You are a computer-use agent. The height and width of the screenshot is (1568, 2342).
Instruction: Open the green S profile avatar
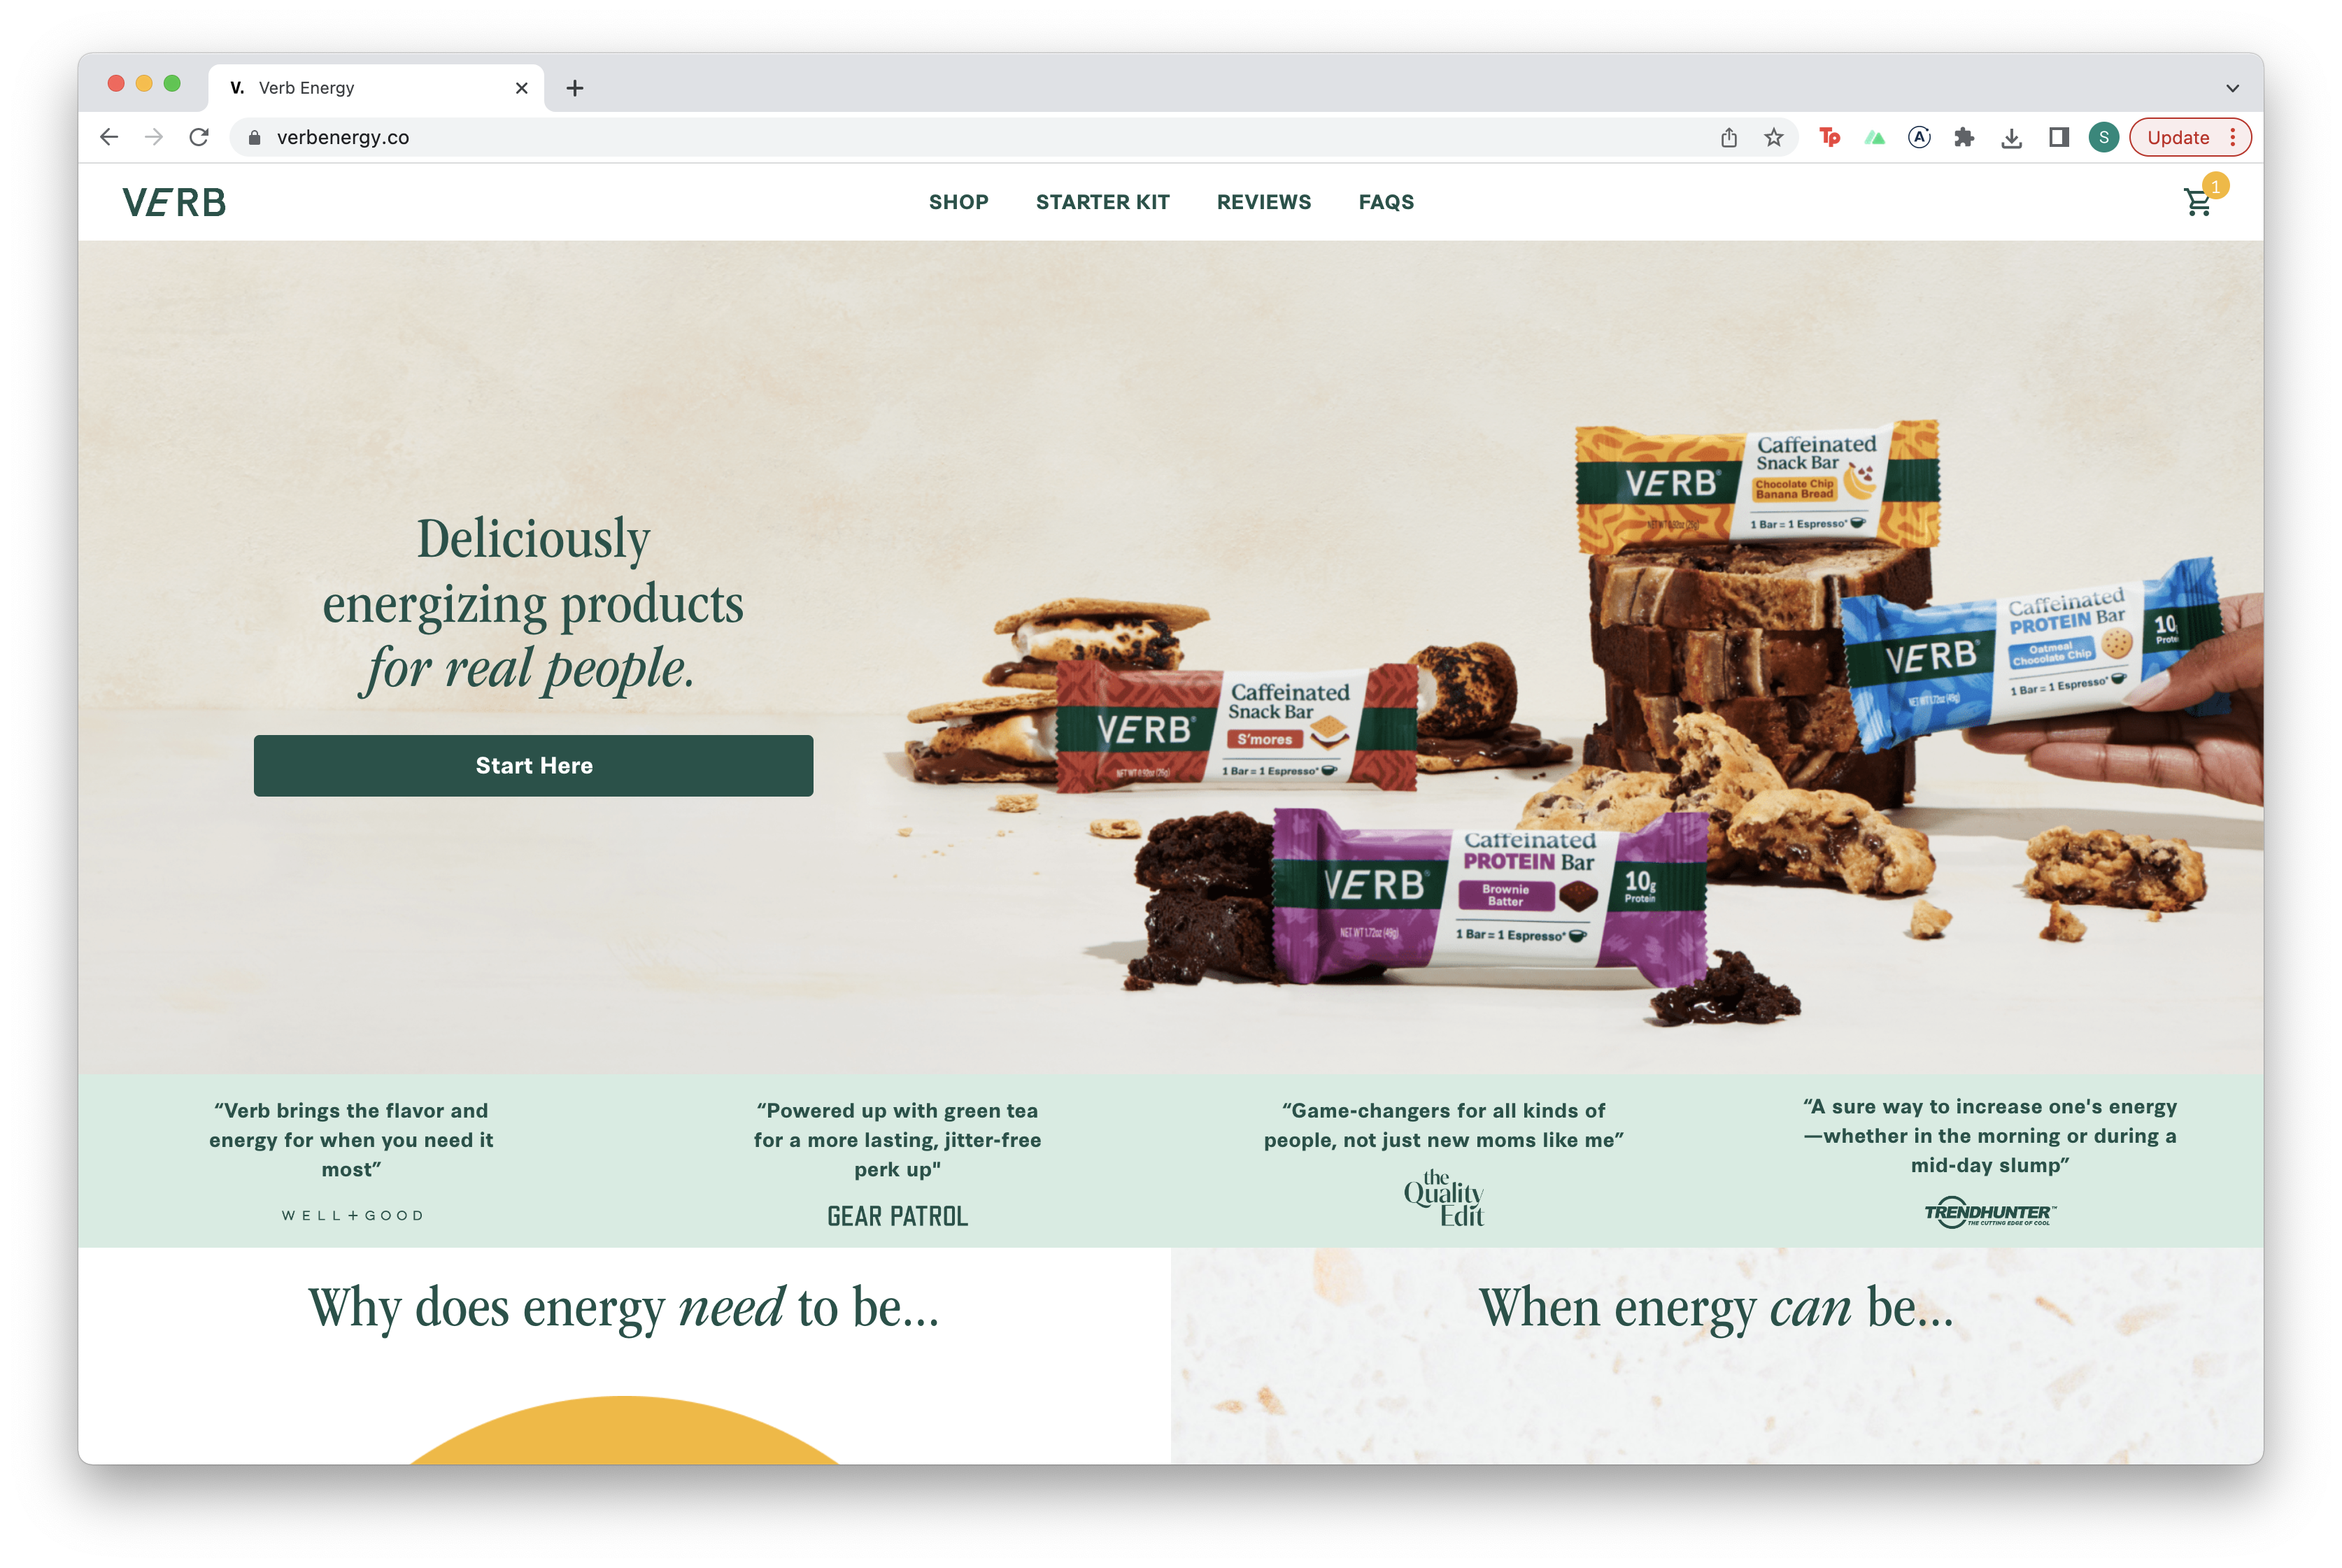pyautogui.click(x=2104, y=137)
